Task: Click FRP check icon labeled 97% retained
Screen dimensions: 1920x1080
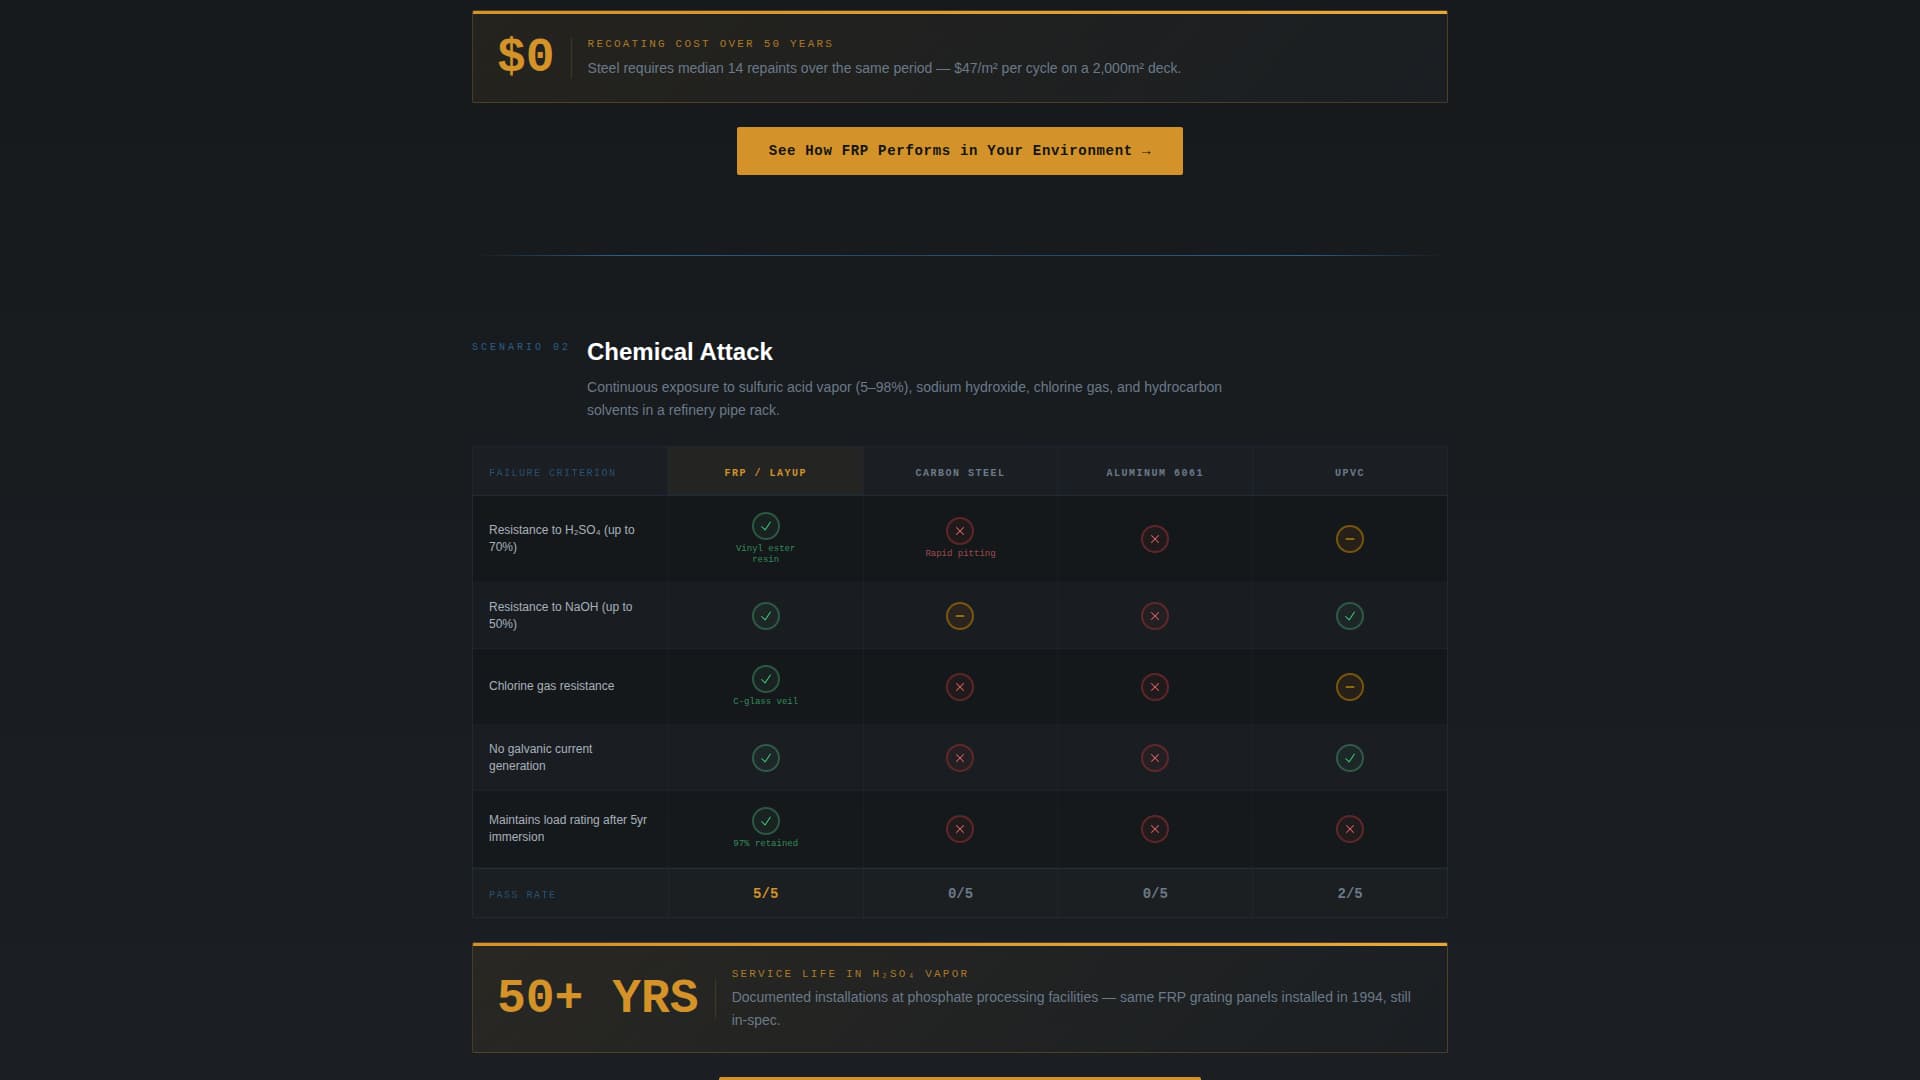Action: tap(765, 821)
